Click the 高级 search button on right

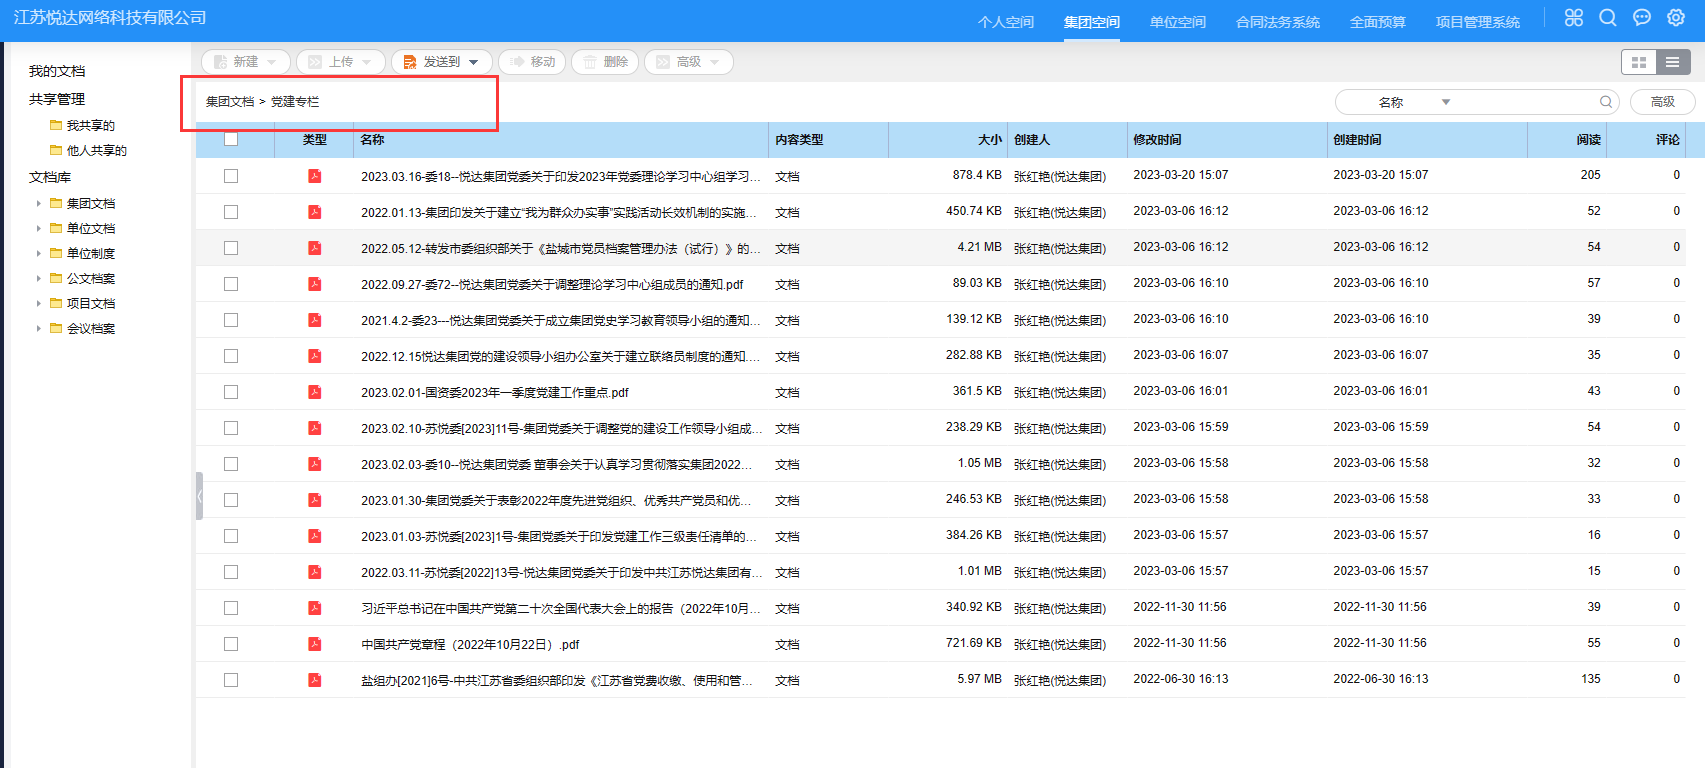(1662, 102)
